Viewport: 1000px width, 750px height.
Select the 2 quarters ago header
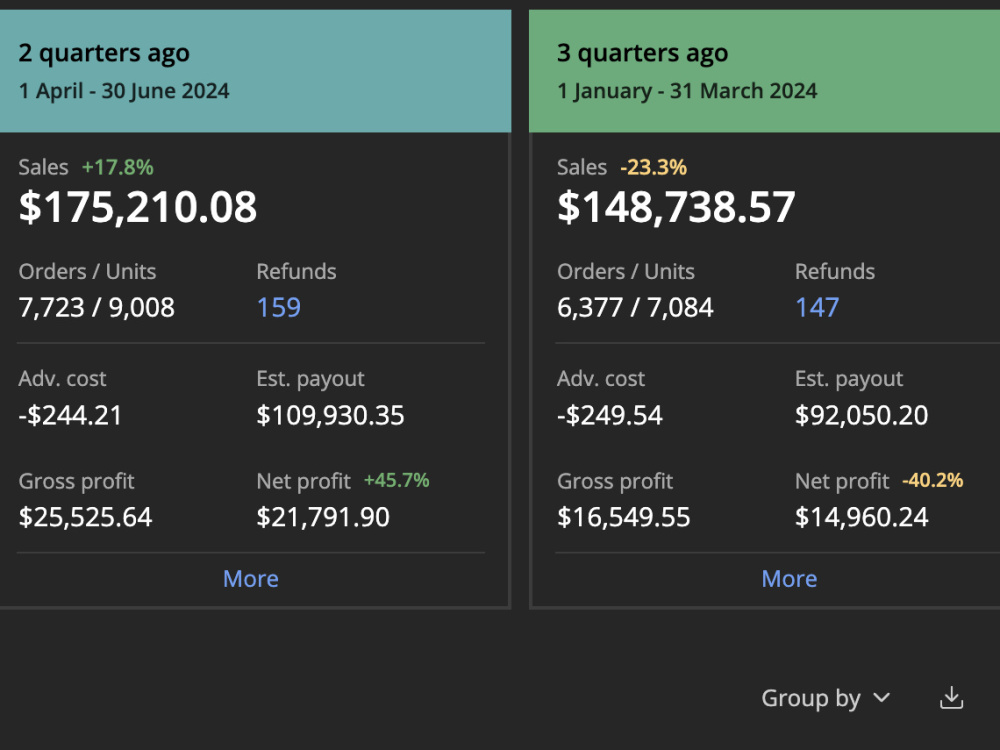click(x=255, y=71)
